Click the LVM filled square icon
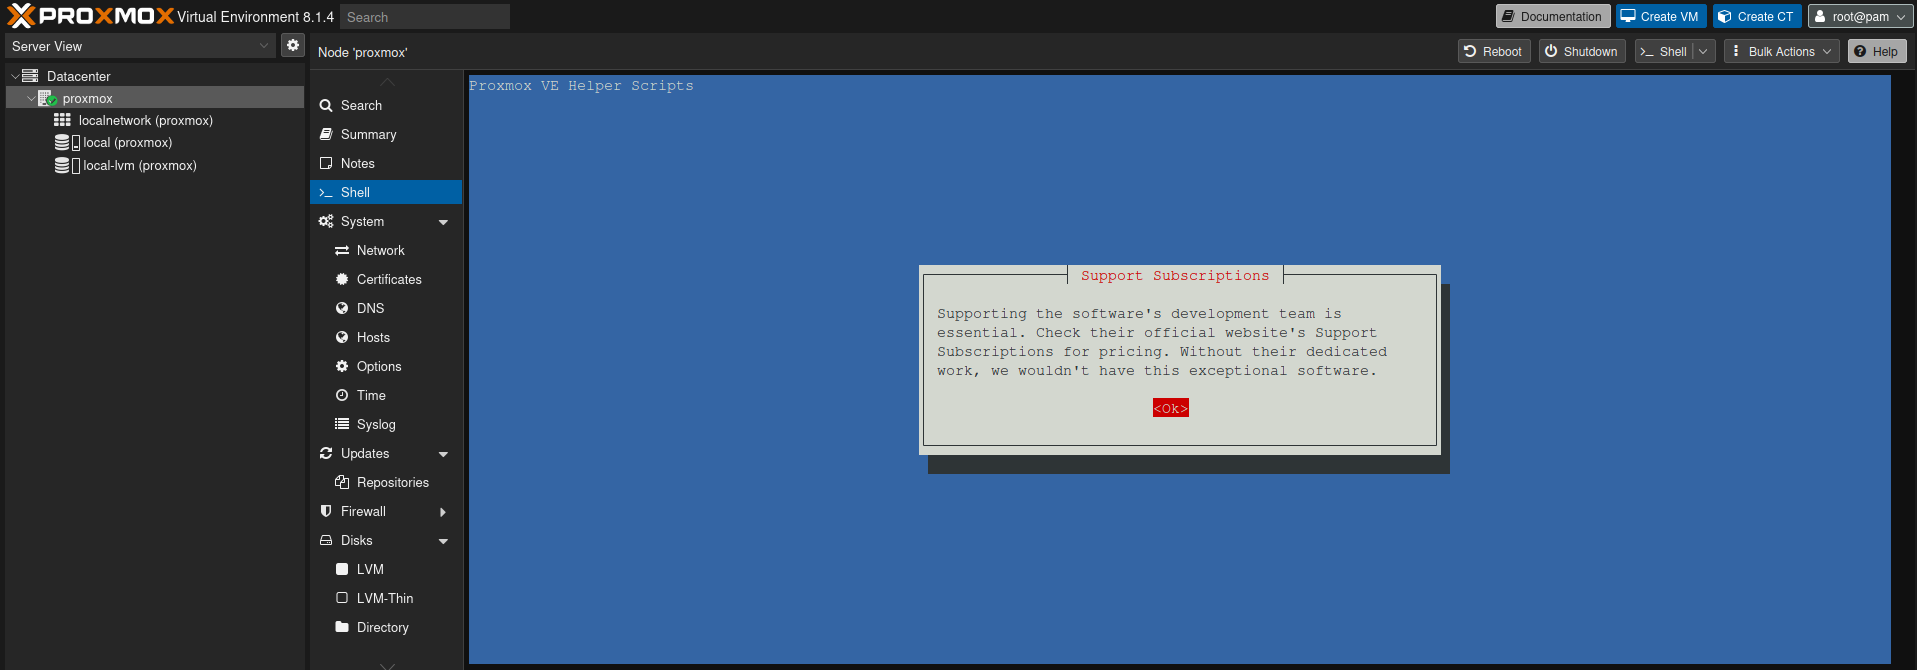Image resolution: width=1917 pixels, height=670 pixels. click(342, 569)
